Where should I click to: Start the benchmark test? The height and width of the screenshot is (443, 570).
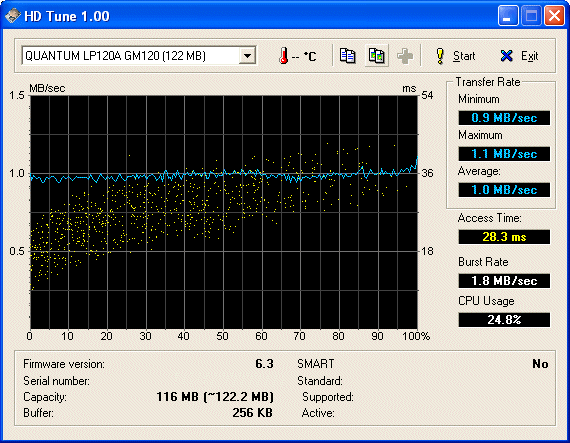(x=455, y=56)
